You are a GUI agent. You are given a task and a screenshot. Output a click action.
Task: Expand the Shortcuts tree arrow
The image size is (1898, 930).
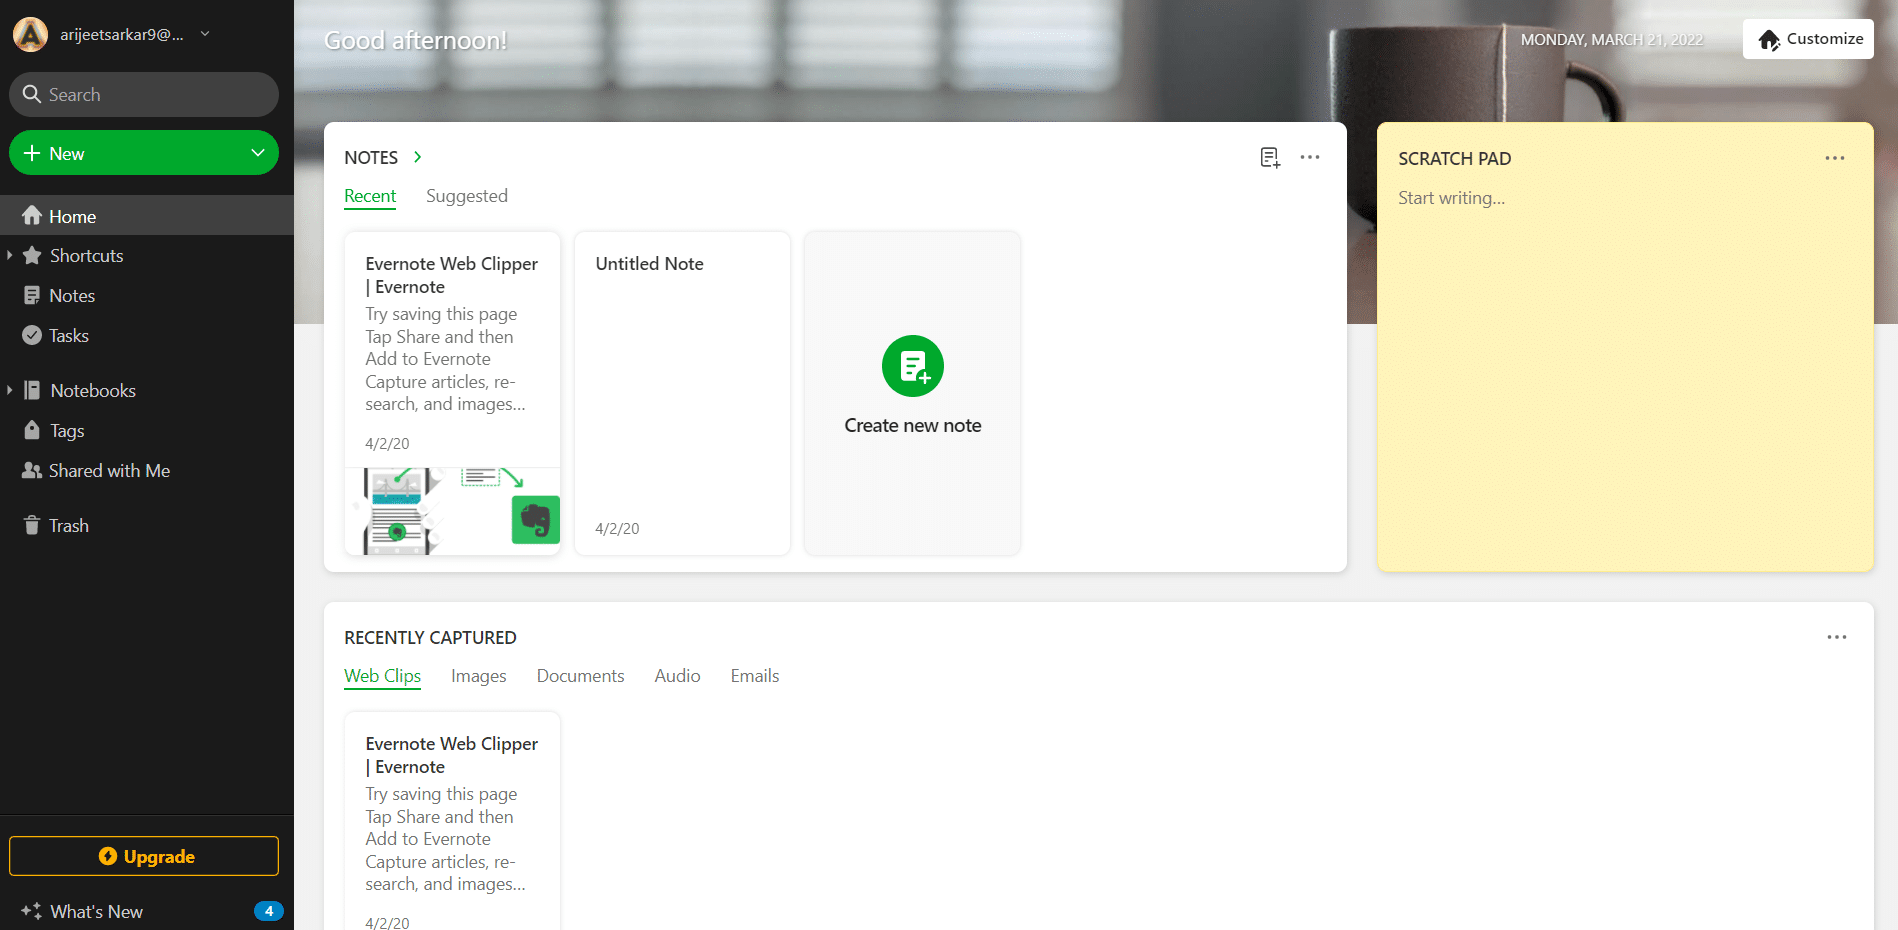point(9,255)
